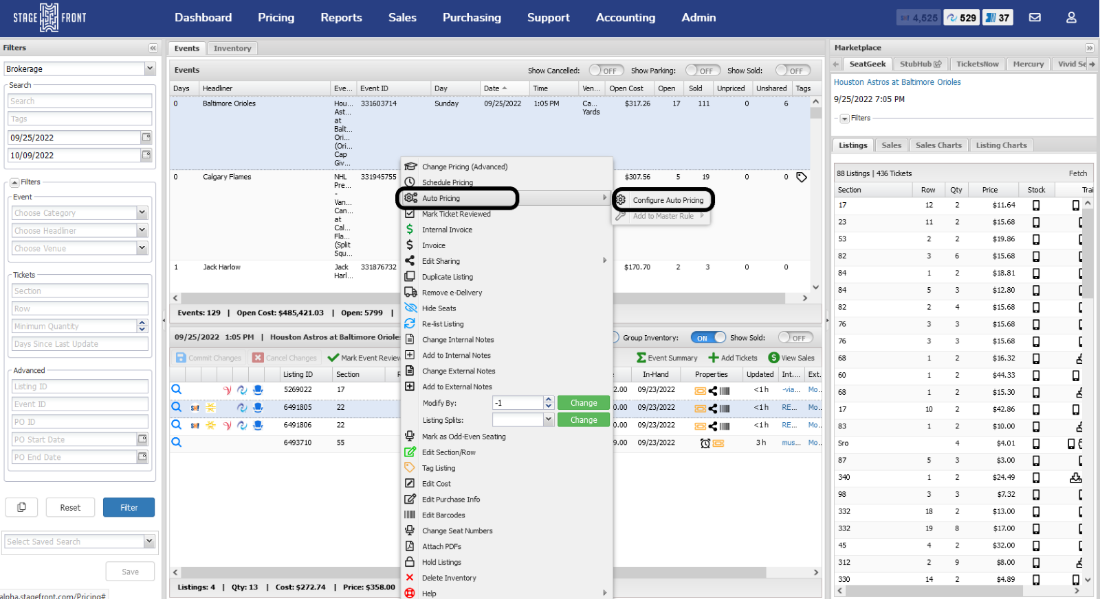Select Configure Auto Pricing submenu item
The width and height of the screenshot is (1100, 599).
pyautogui.click(x=663, y=200)
